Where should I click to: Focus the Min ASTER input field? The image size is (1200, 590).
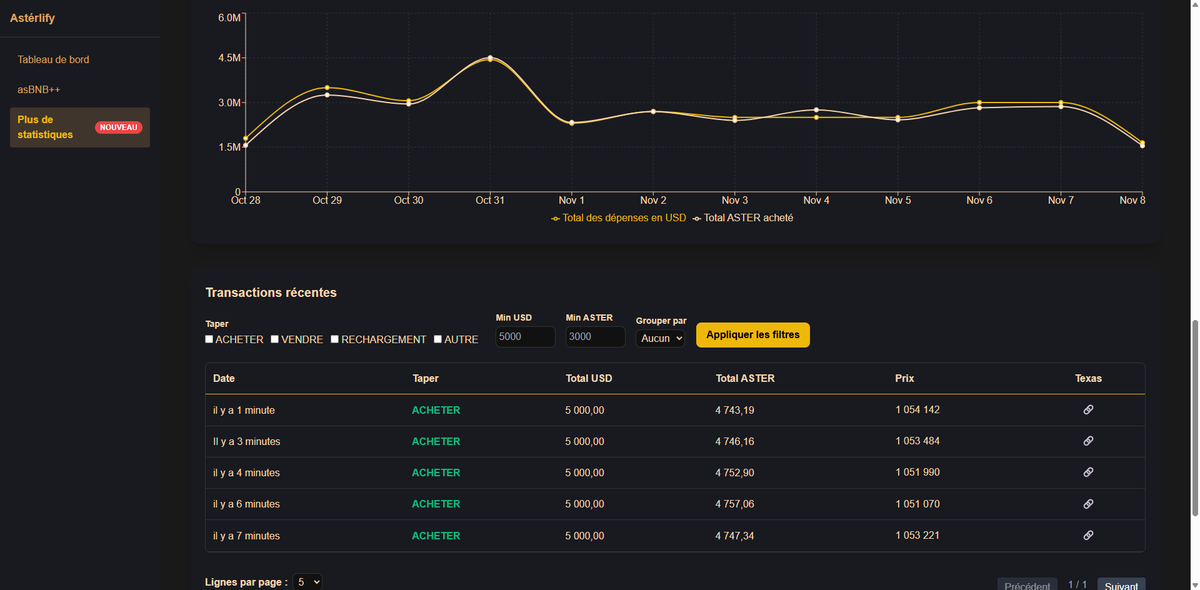pyautogui.click(x=594, y=337)
